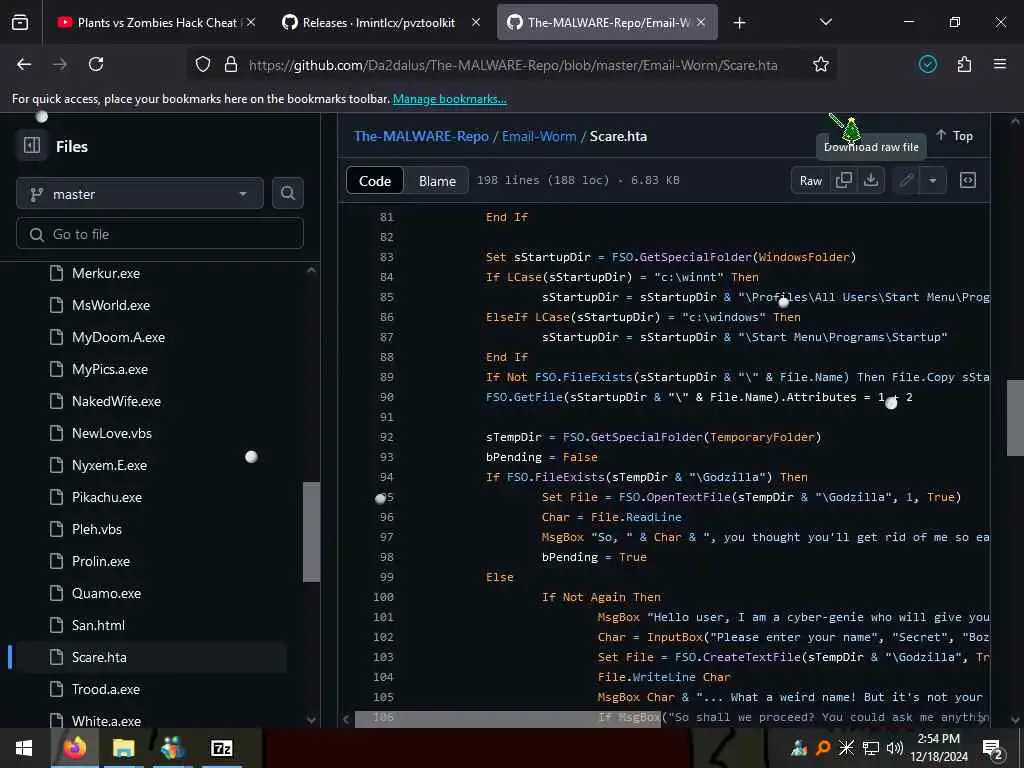Open the tracking protection shield icon
This screenshot has width=1024, height=768.
(203, 64)
